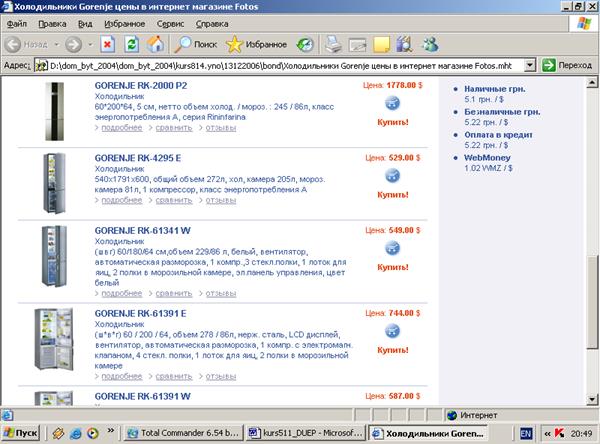
Task: Click the Mail envelope toolbar icon
Action: point(357,44)
